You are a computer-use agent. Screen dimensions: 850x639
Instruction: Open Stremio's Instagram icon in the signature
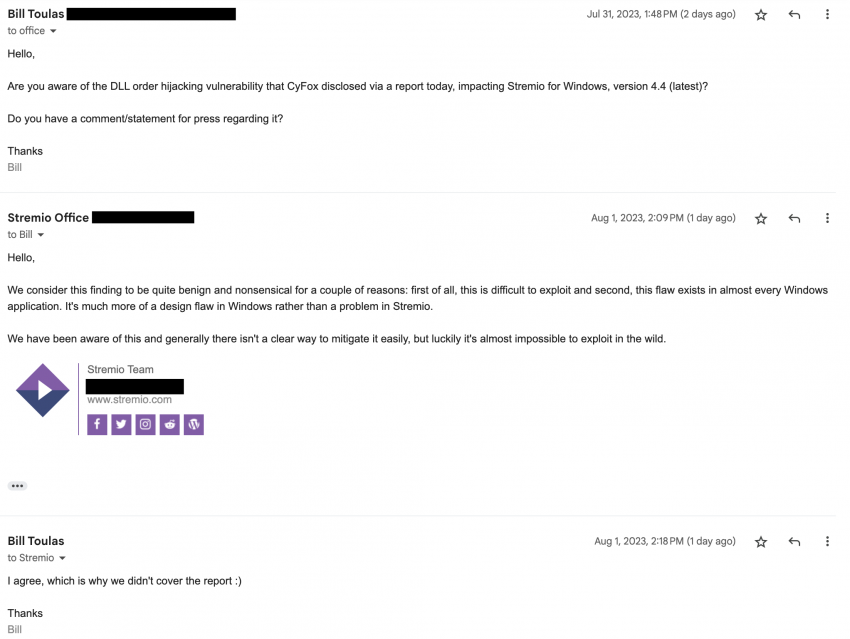point(145,424)
